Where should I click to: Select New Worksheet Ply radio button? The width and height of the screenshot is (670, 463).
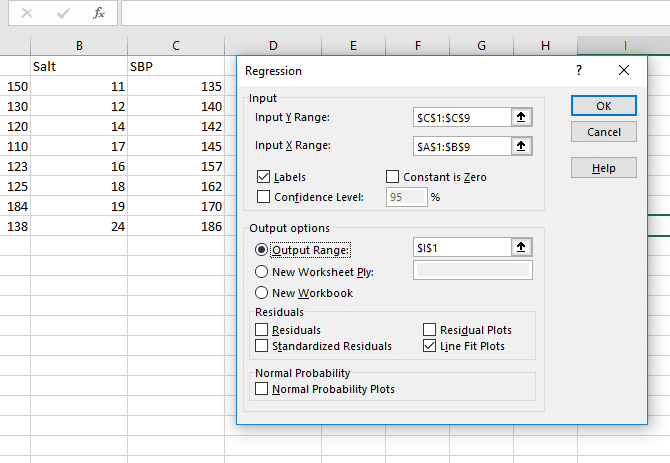click(261, 272)
